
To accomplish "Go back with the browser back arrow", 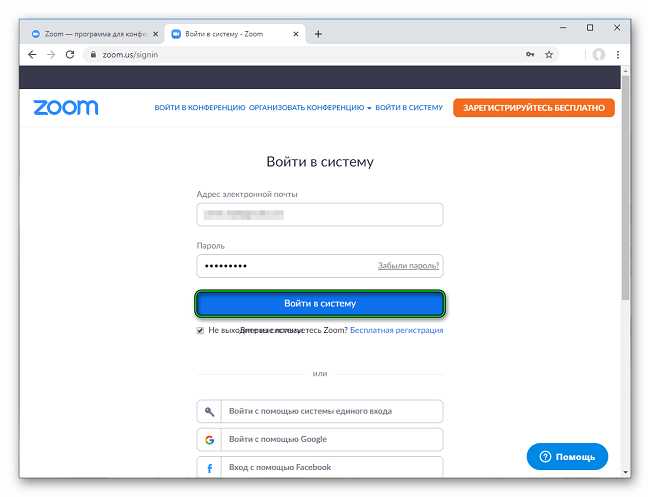I will coord(32,55).
